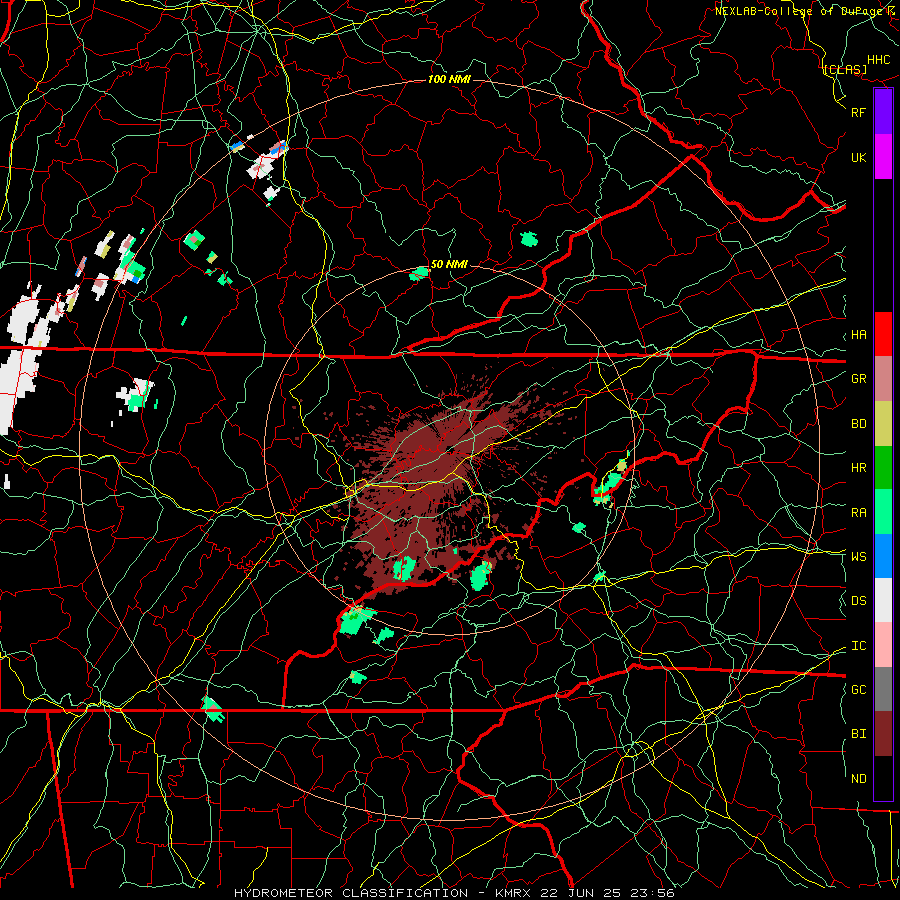Select the BD yellow legend swatch
900x900 pixels.
tap(883, 423)
